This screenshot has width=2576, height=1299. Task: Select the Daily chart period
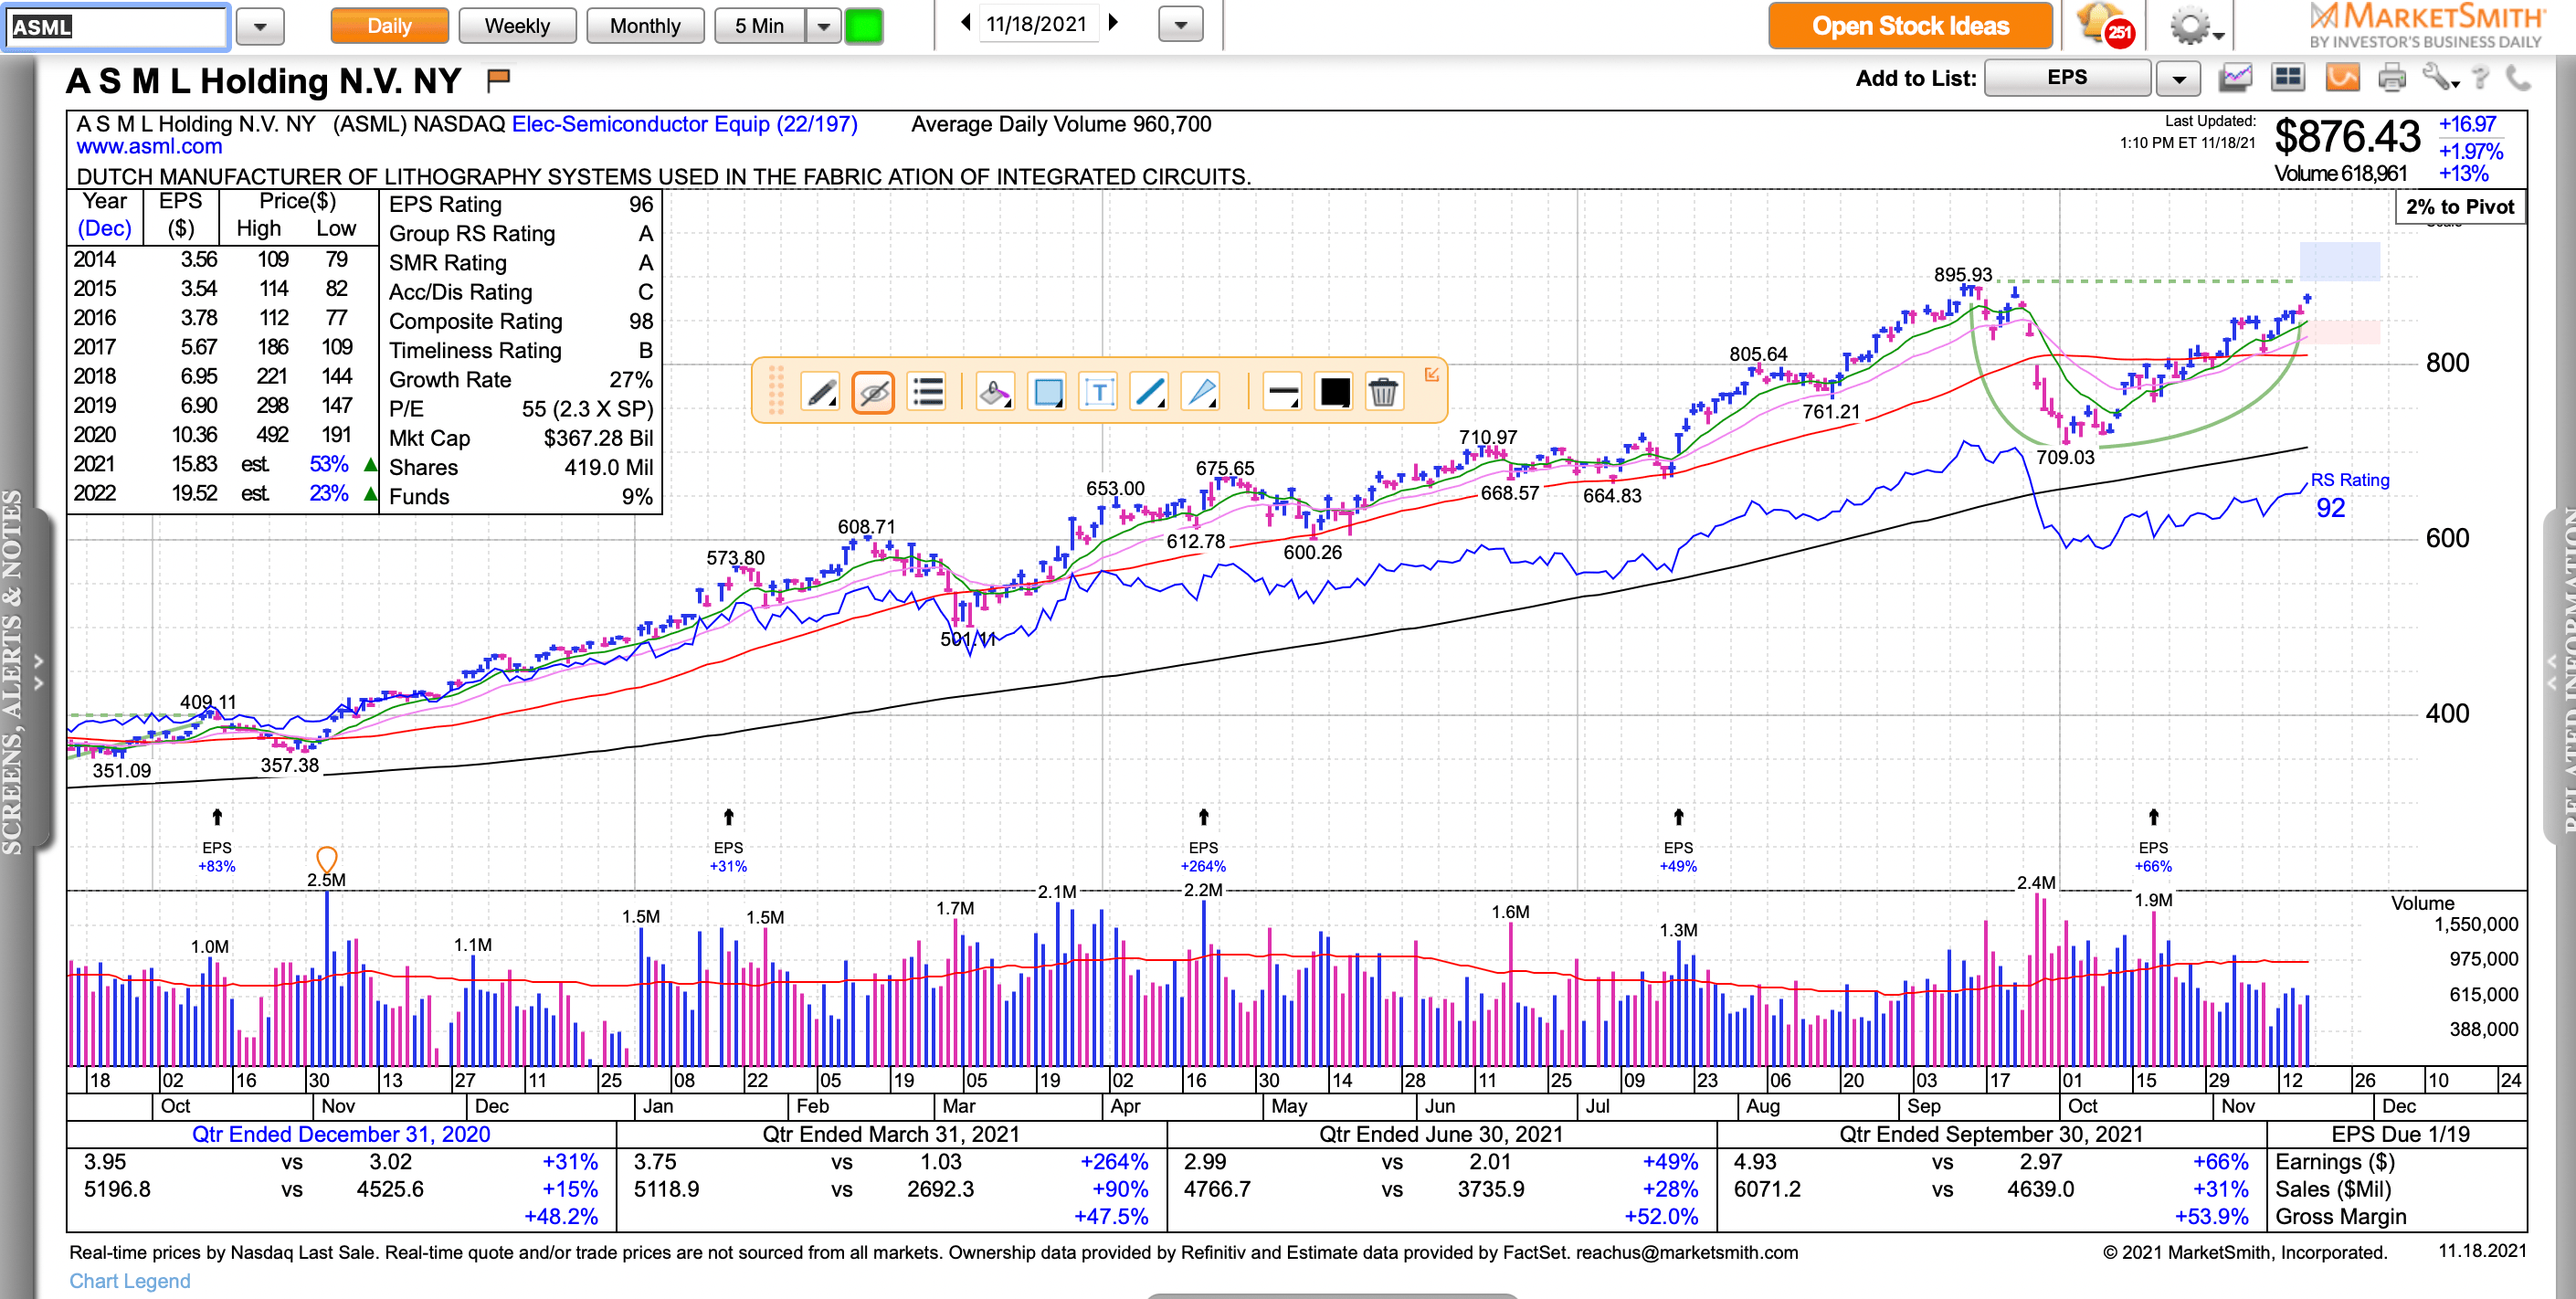389,26
